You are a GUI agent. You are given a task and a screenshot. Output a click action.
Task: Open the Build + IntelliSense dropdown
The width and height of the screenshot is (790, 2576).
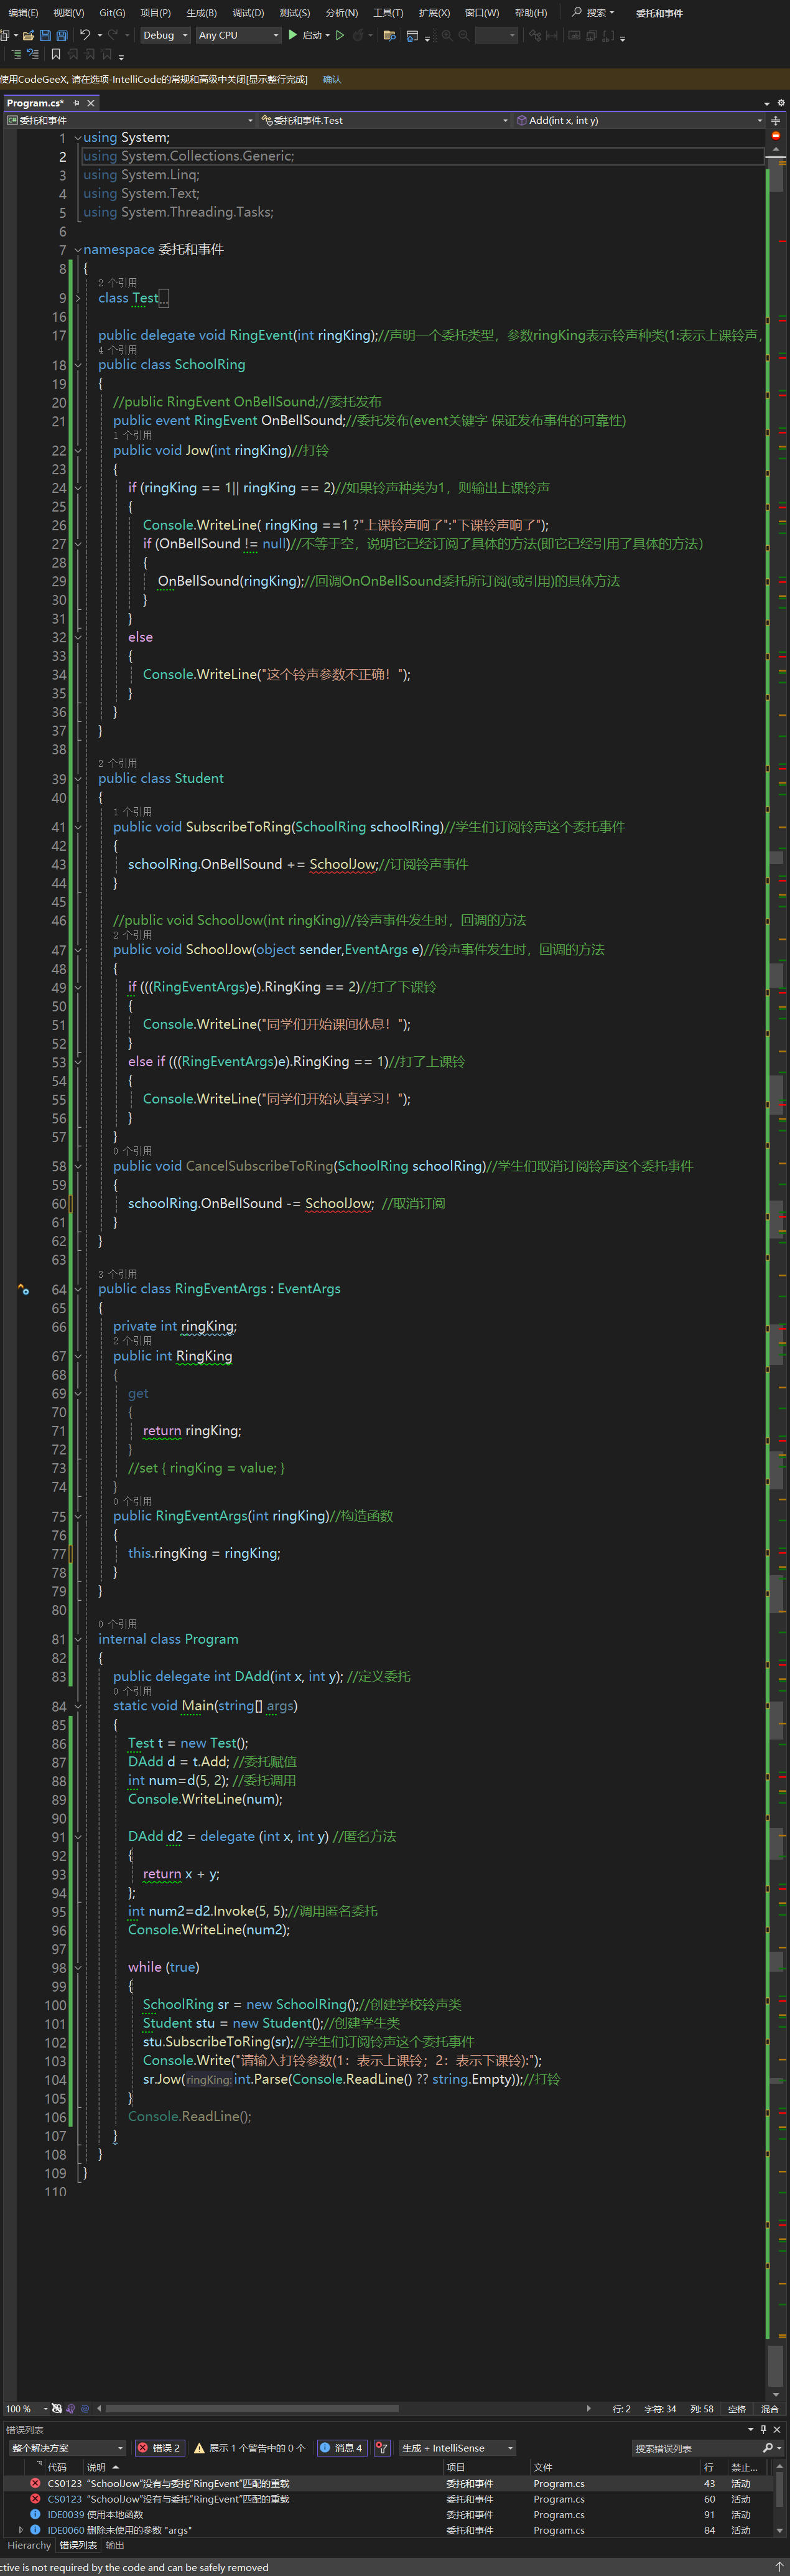point(457,2448)
